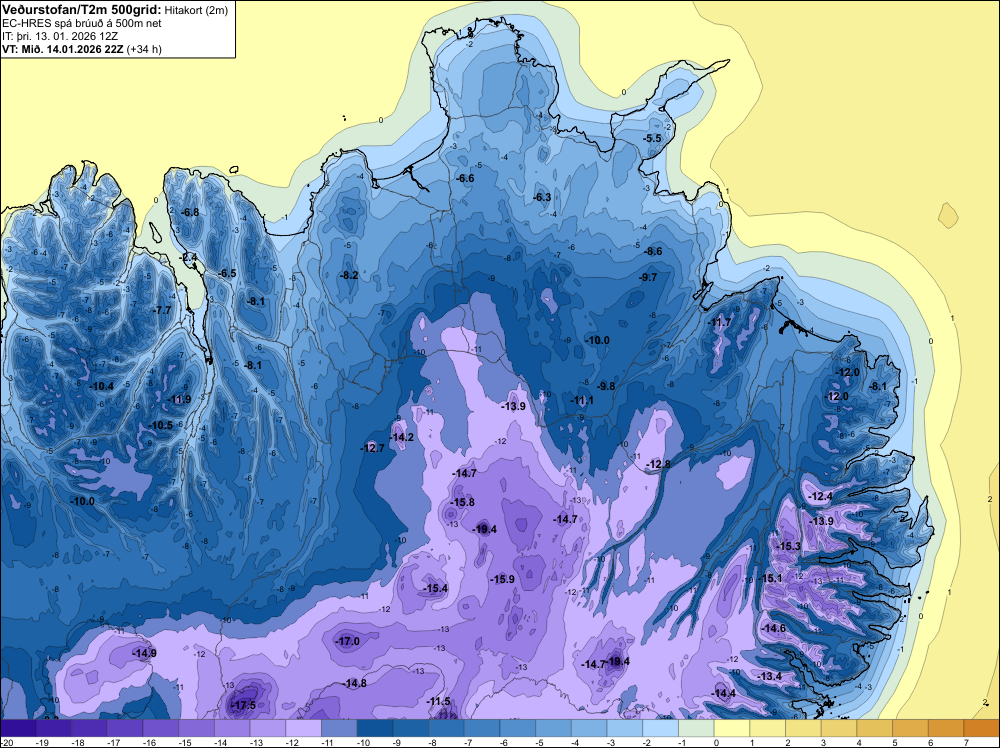Click the -9.8 temperature label
This screenshot has width=1000, height=748.
606,386
